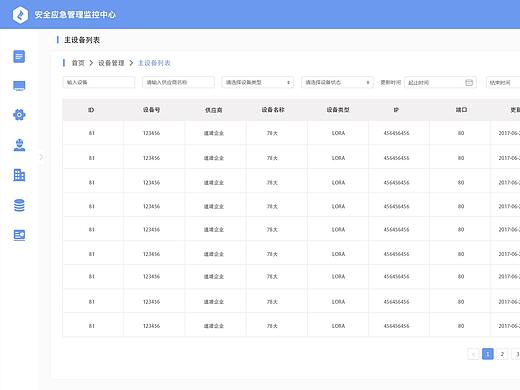Click the hexagon logo in the header
This screenshot has height=390, width=520.
[20, 15]
